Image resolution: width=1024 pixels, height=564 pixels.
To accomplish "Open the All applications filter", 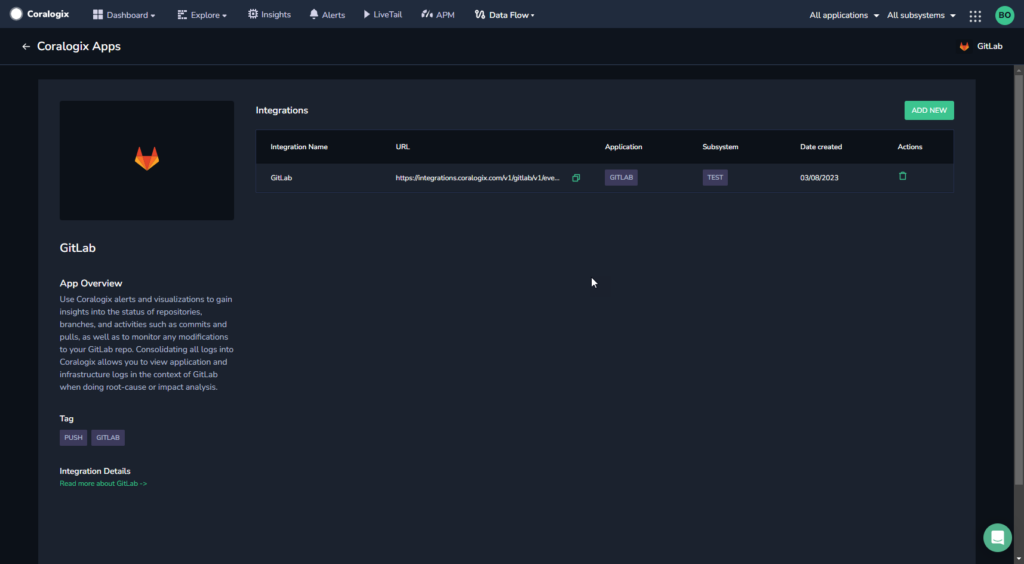I will coord(844,15).
